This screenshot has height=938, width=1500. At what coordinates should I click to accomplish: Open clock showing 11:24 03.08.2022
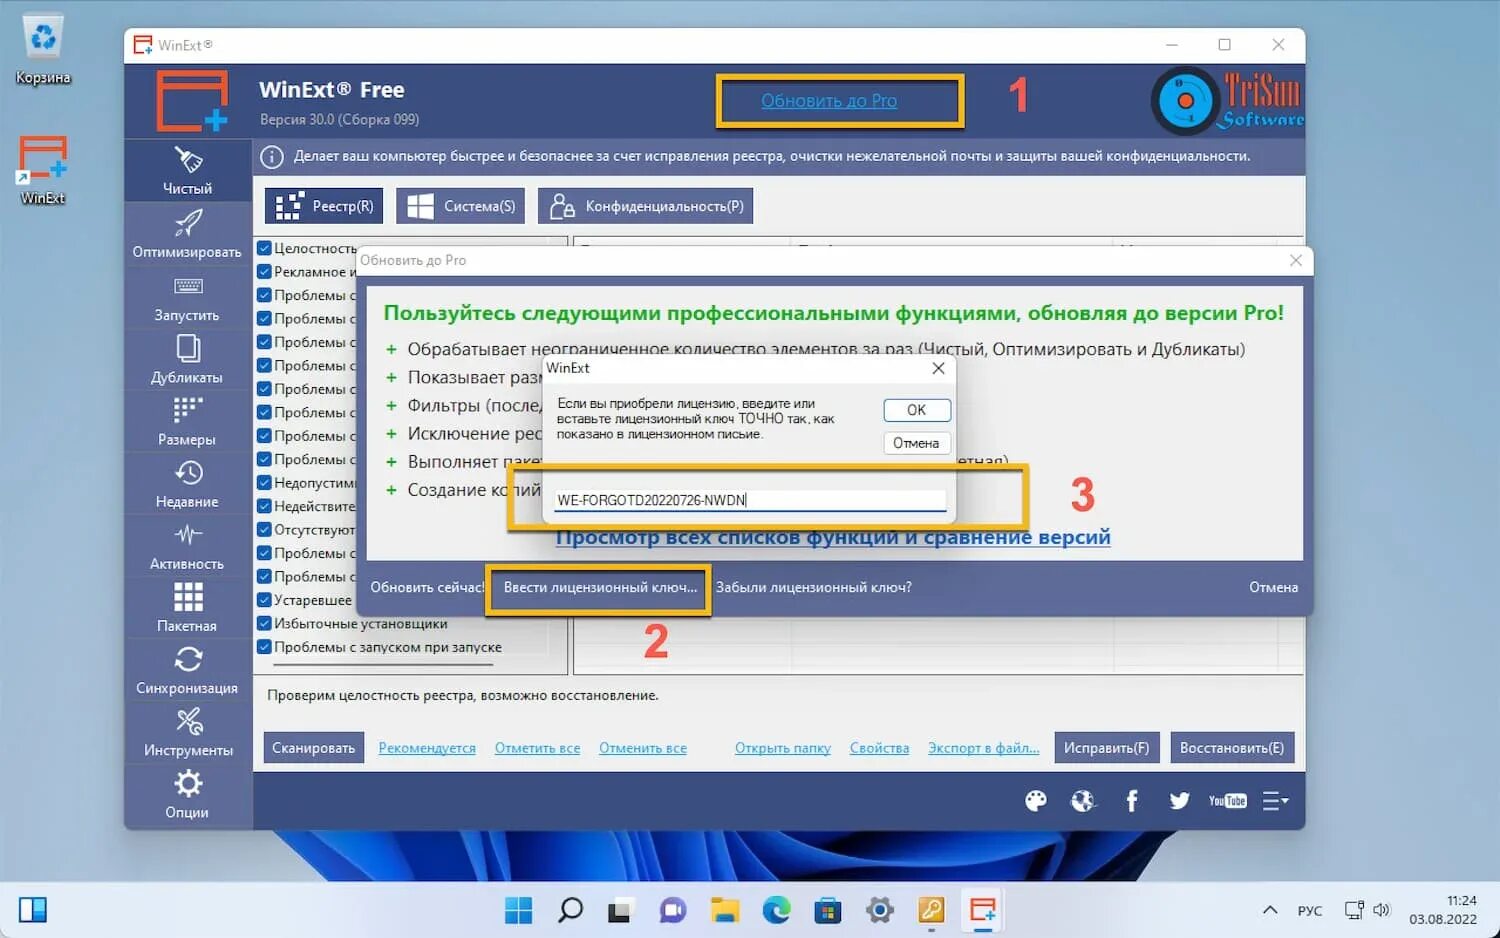point(1443,910)
